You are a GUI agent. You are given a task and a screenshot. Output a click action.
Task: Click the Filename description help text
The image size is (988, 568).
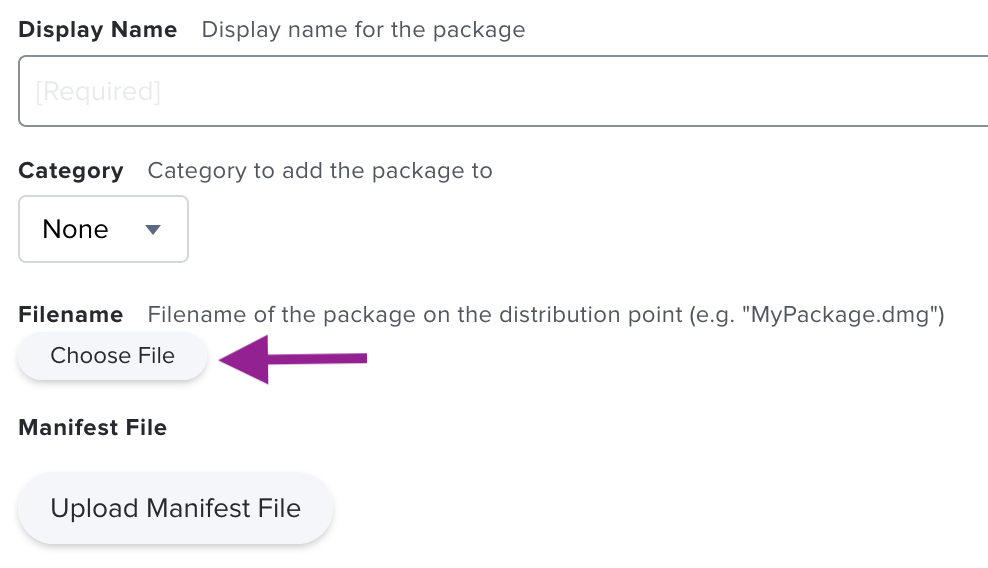546,315
